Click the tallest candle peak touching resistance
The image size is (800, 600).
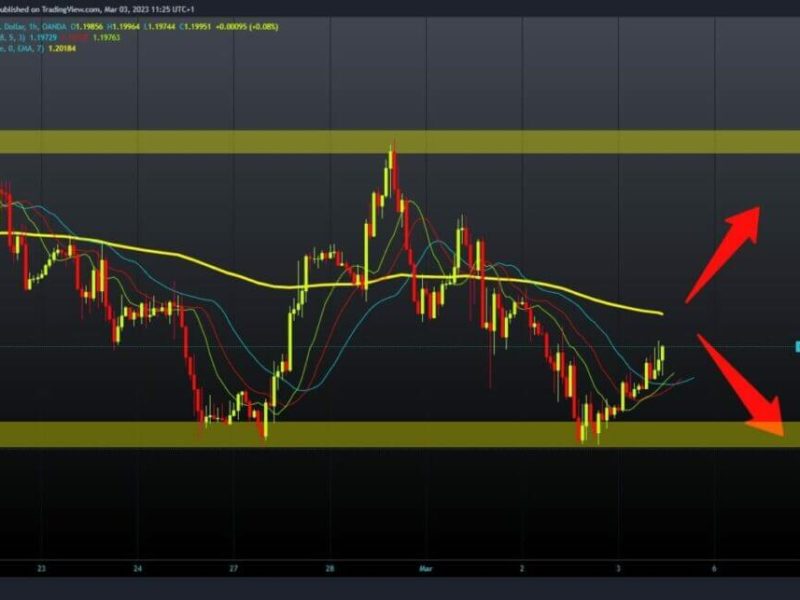393,157
